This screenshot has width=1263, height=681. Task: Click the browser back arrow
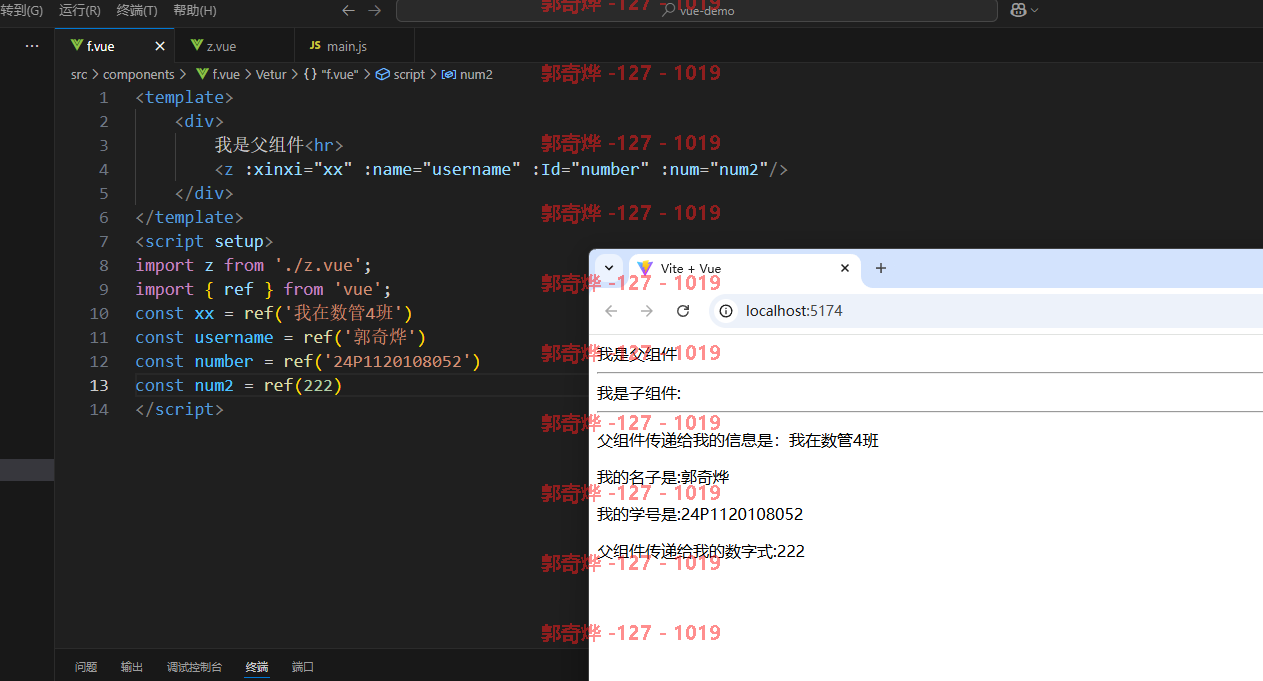pos(611,311)
